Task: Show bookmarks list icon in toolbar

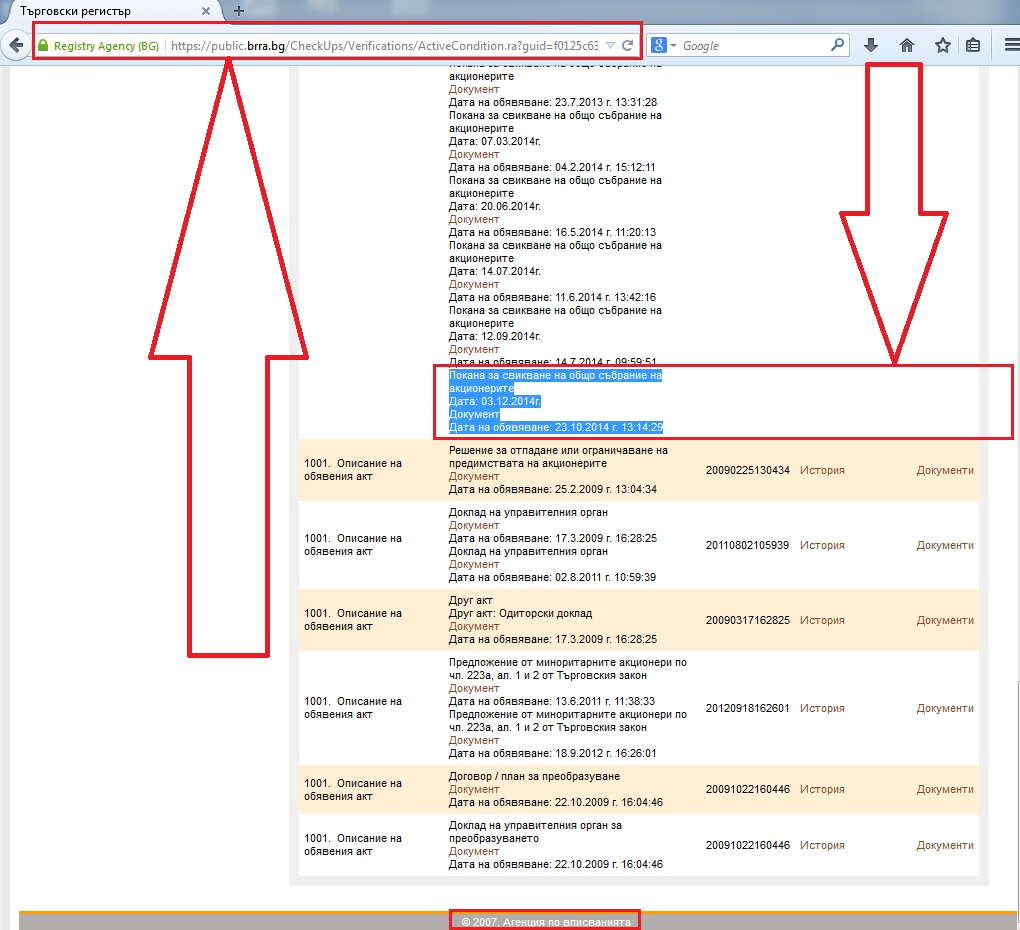Action: point(973,45)
